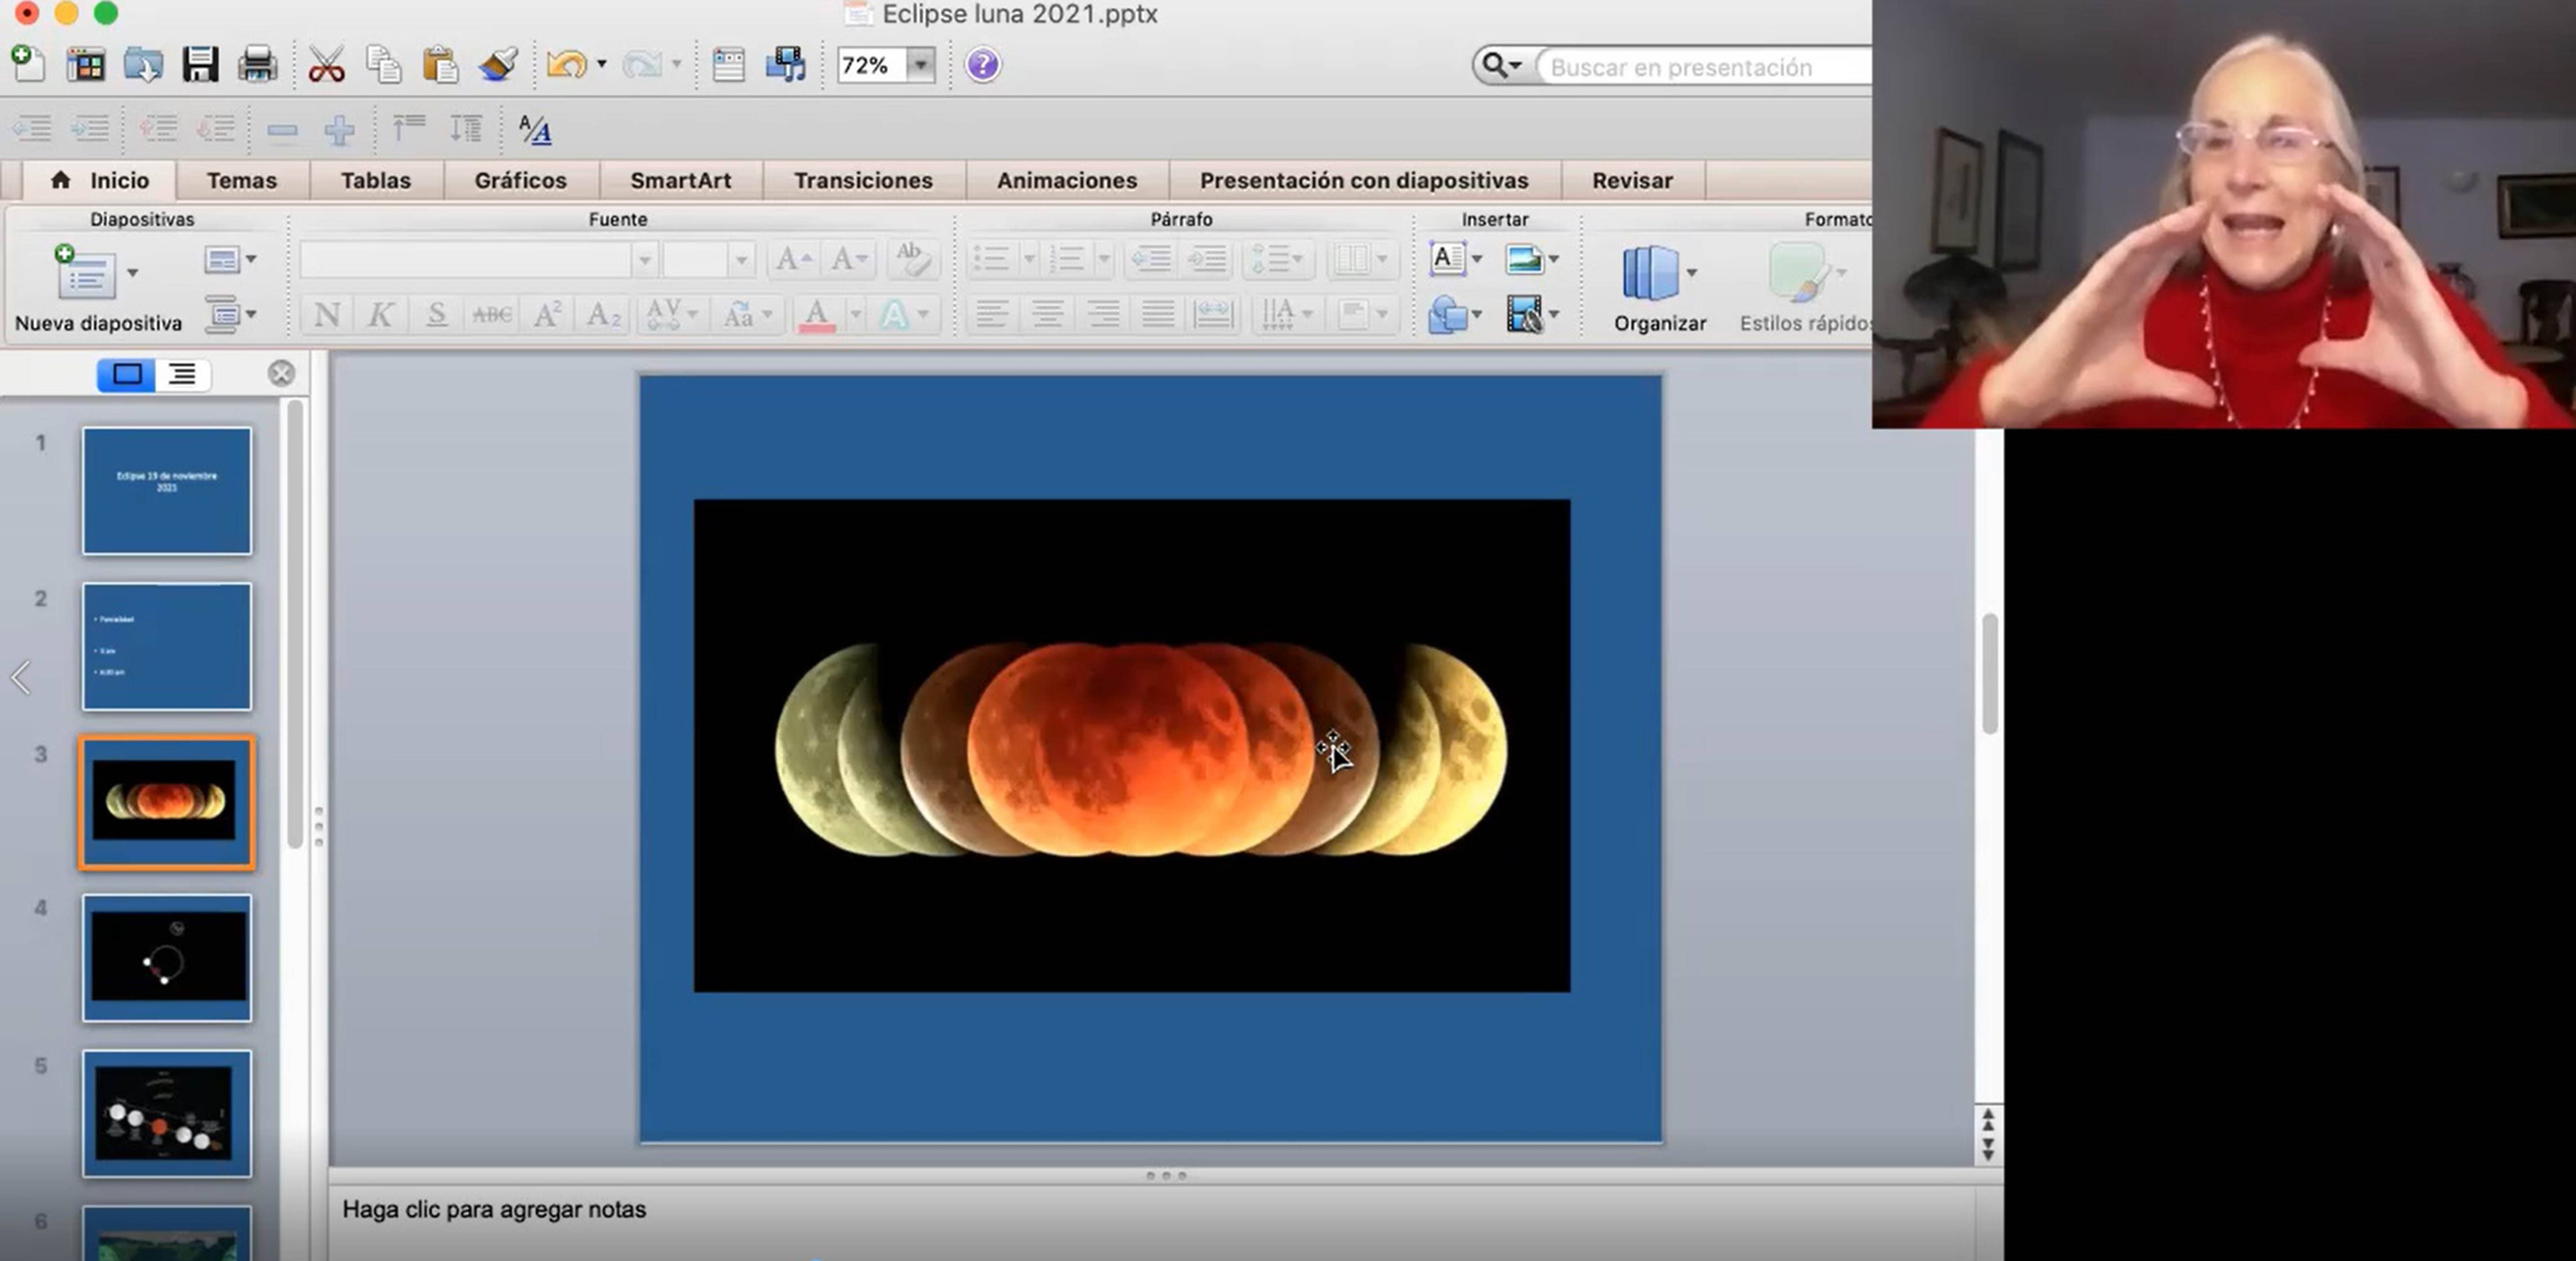Click the main slide vertical scrollbar
The image size is (2576, 1261).
click(1989, 673)
